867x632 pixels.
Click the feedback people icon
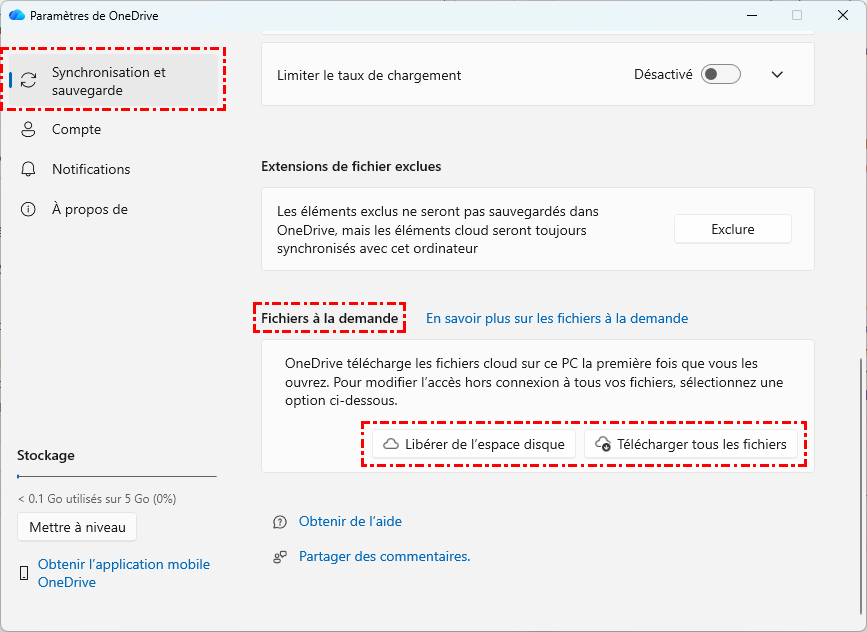[x=280, y=557]
